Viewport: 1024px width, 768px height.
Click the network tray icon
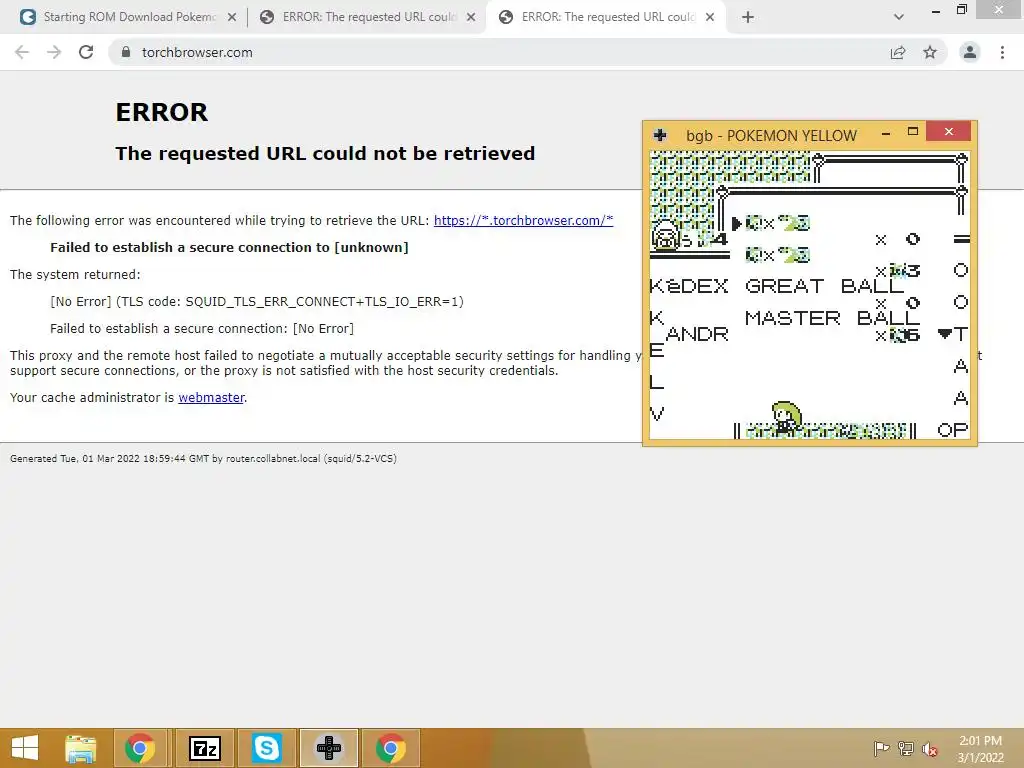click(906, 748)
